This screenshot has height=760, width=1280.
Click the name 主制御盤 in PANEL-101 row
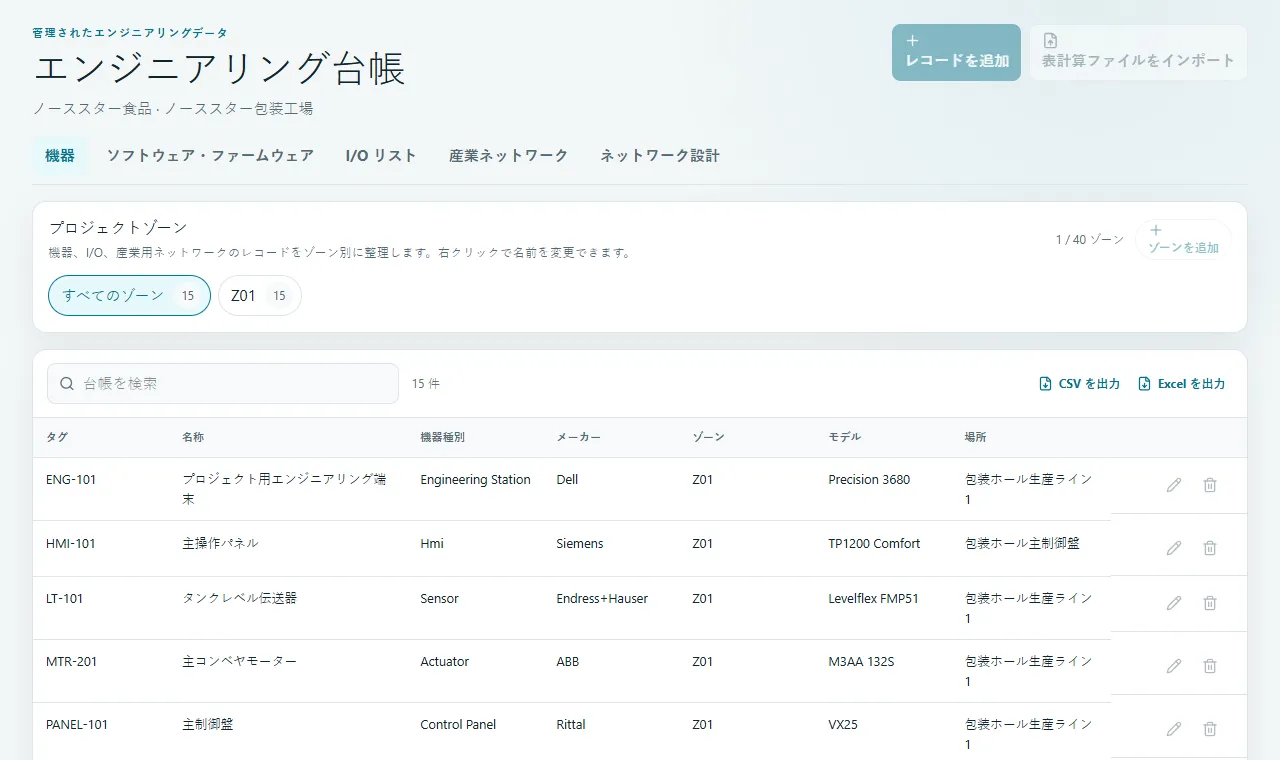207,725
